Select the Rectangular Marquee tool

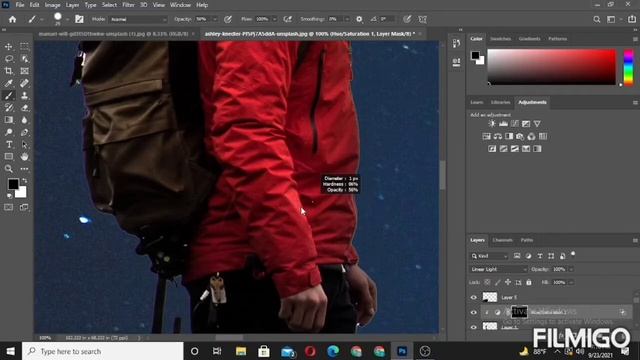point(24,47)
